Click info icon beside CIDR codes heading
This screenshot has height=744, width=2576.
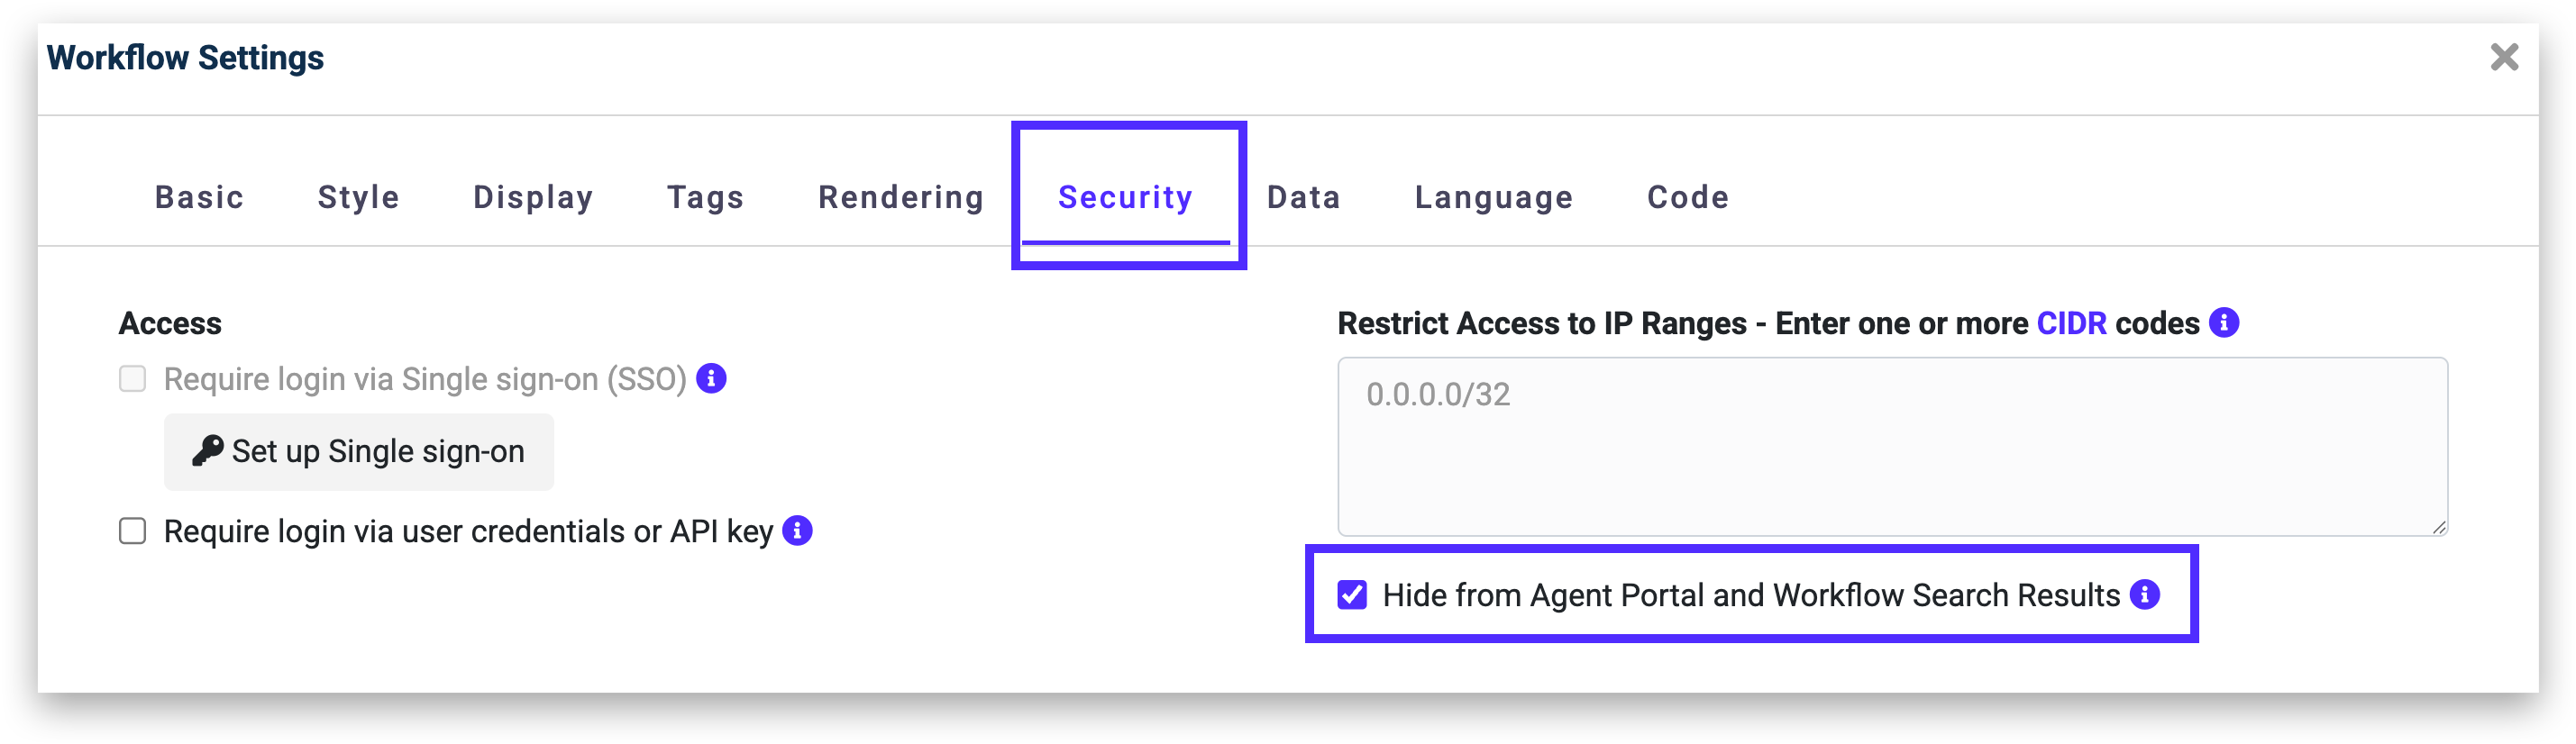[x=2224, y=323]
